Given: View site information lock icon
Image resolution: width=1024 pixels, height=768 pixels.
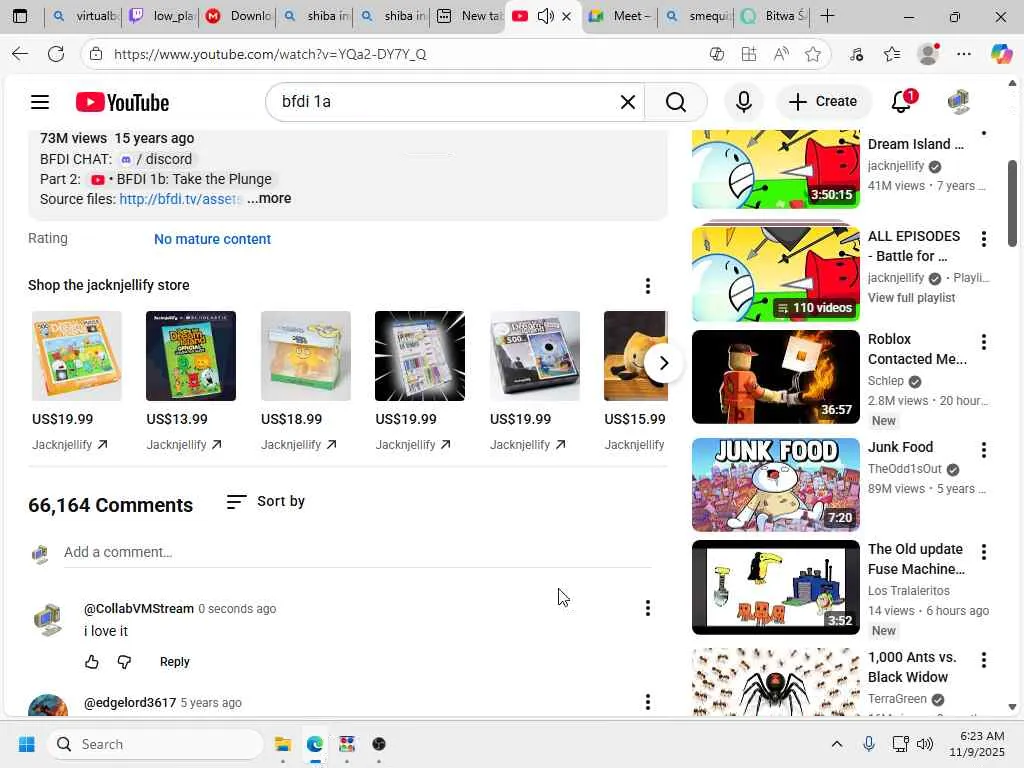Looking at the screenshot, I should pyautogui.click(x=96, y=54).
